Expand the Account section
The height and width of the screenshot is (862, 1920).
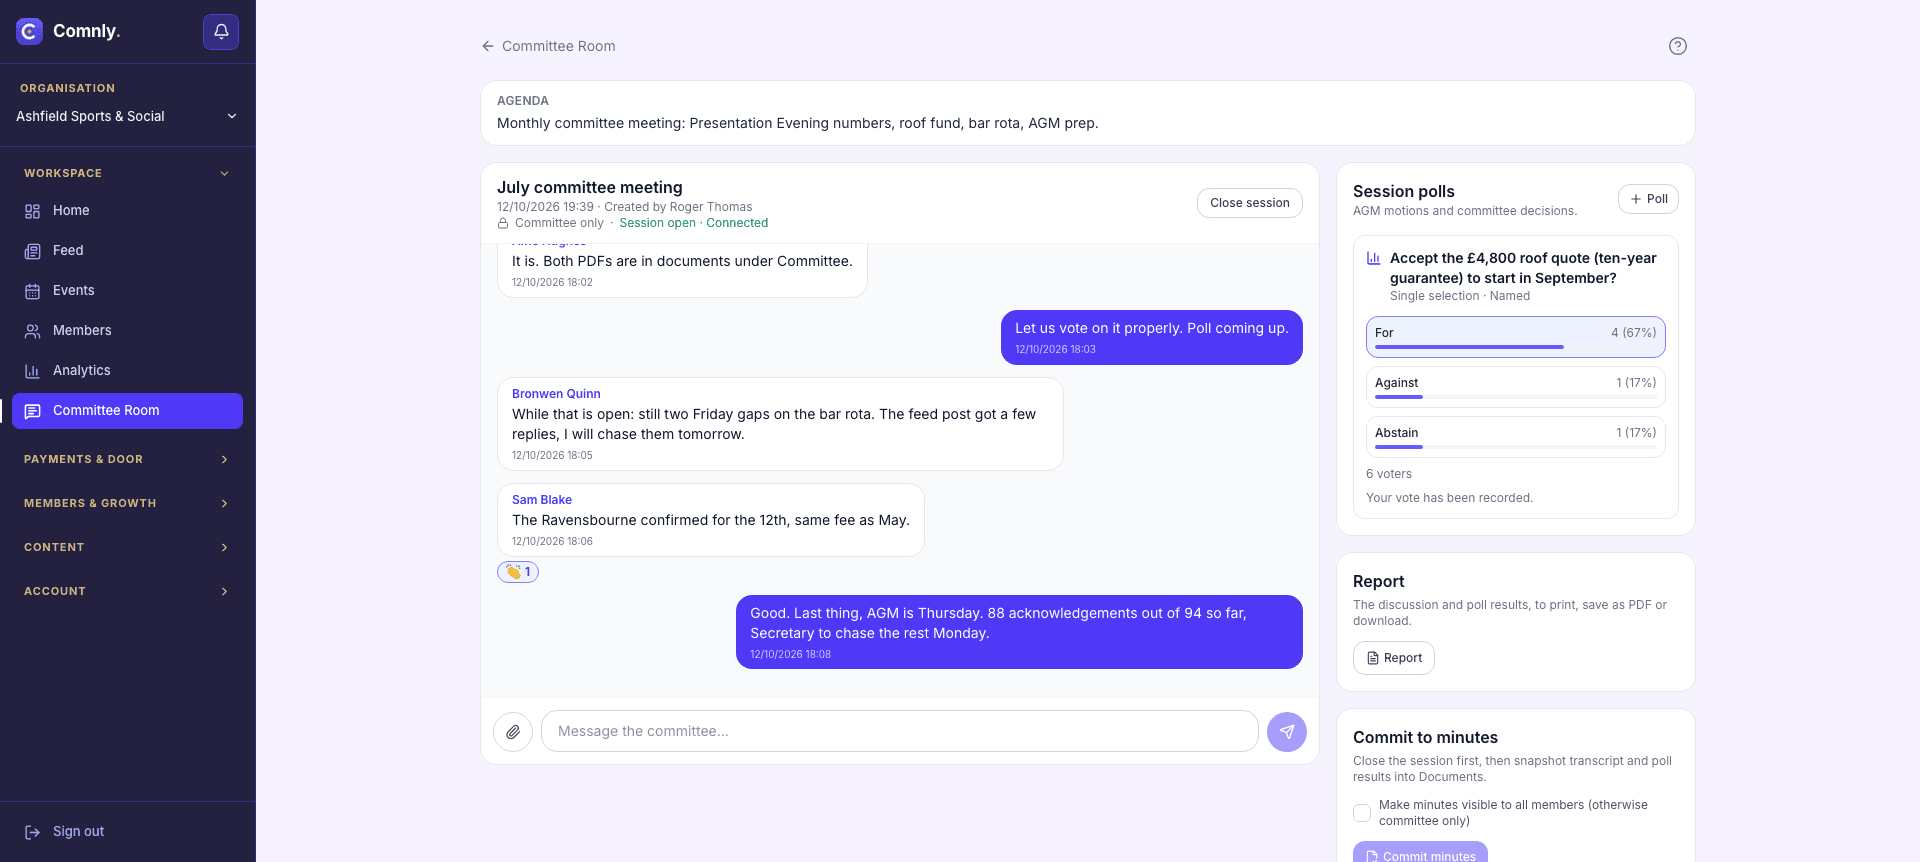[128, 591]
